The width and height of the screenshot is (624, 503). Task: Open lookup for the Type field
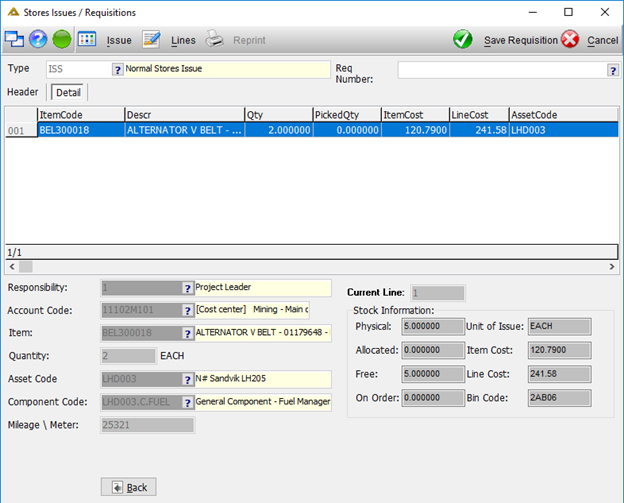[x=117, y=70]
